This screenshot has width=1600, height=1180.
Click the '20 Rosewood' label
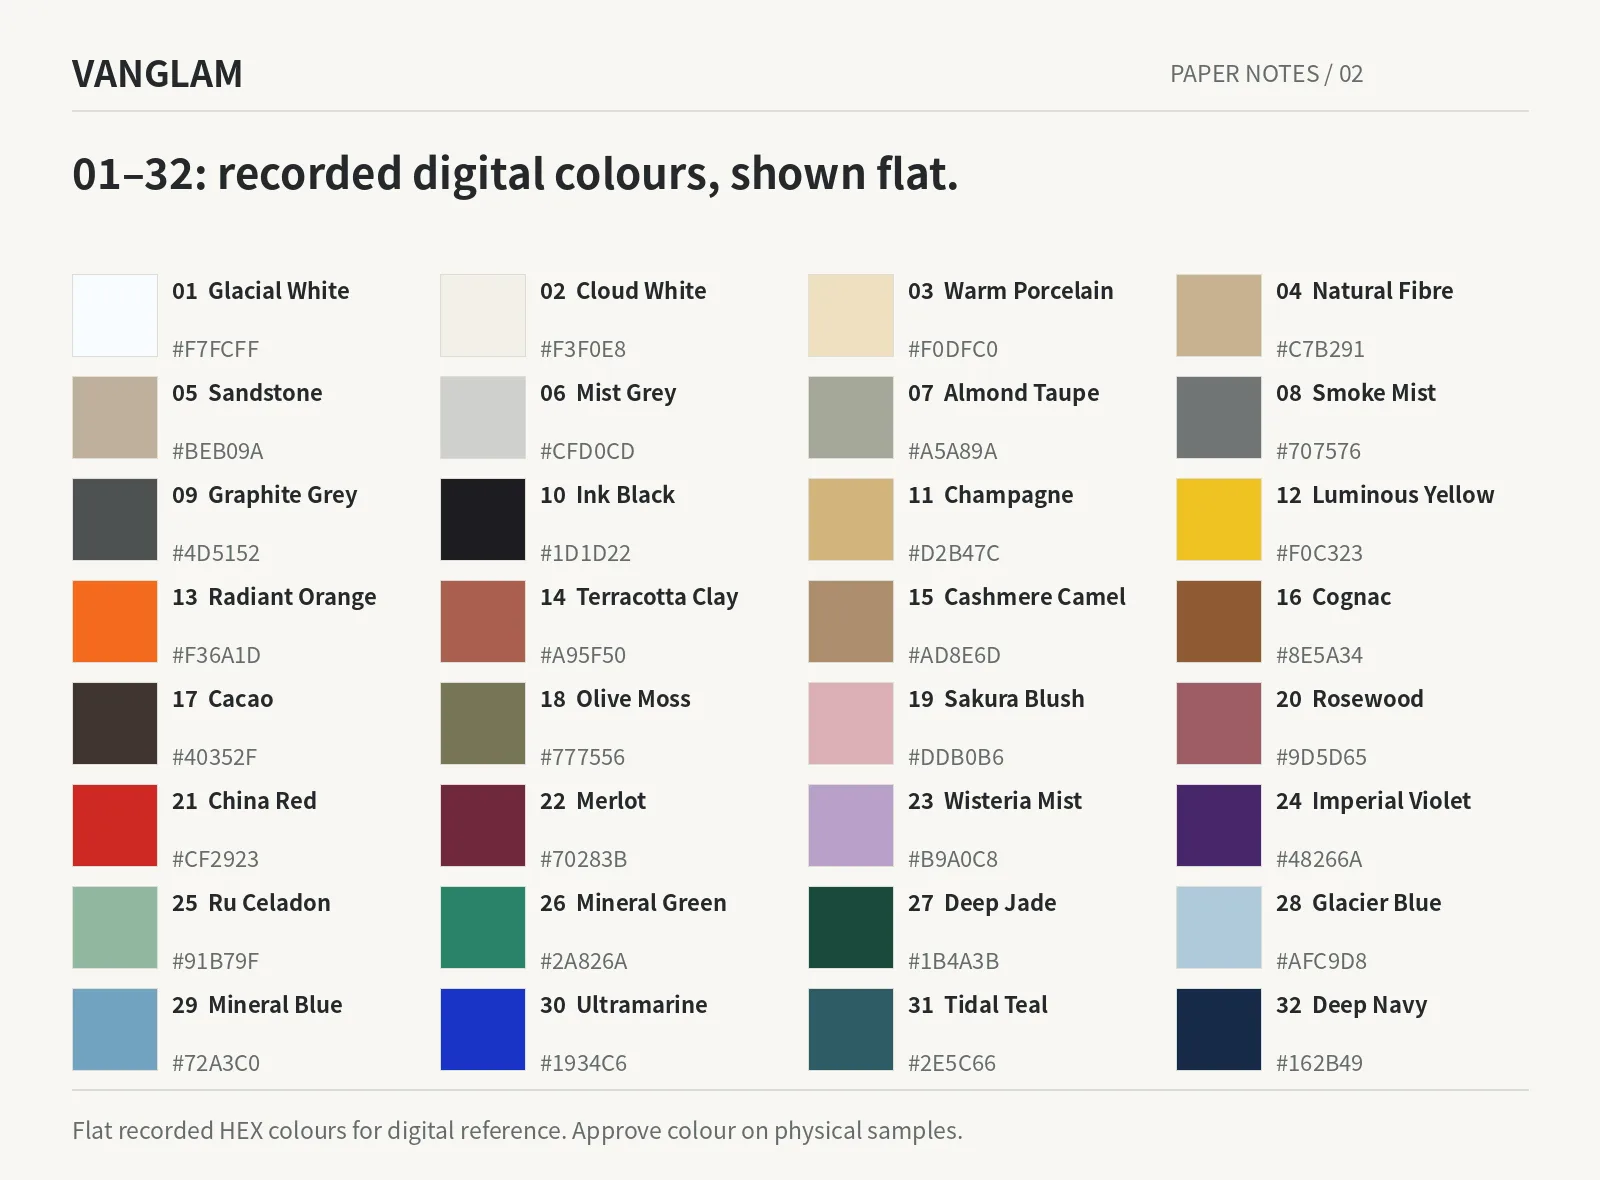click(1349, 699)
